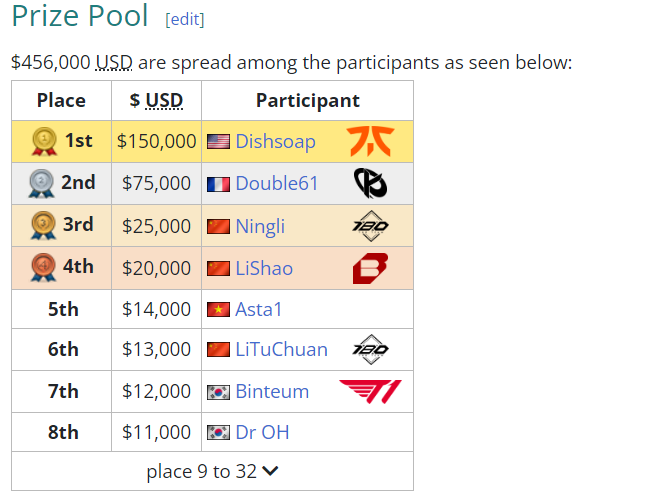Click the silver 2nd place medal icon
This screenshot has width=671, height=492.
pyautogui.click(x=42, y=183)
